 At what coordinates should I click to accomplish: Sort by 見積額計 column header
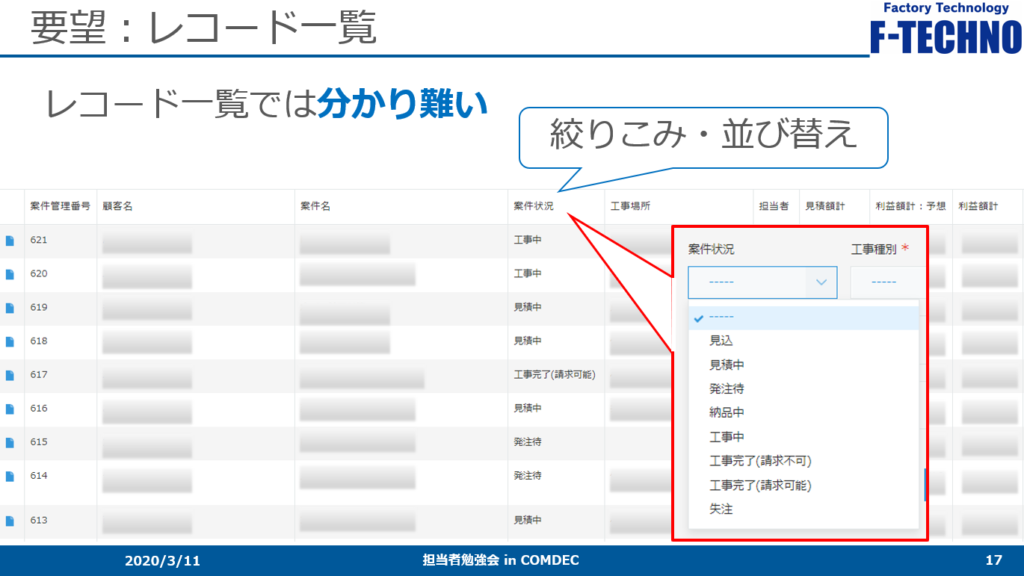[x=825, y=206]
